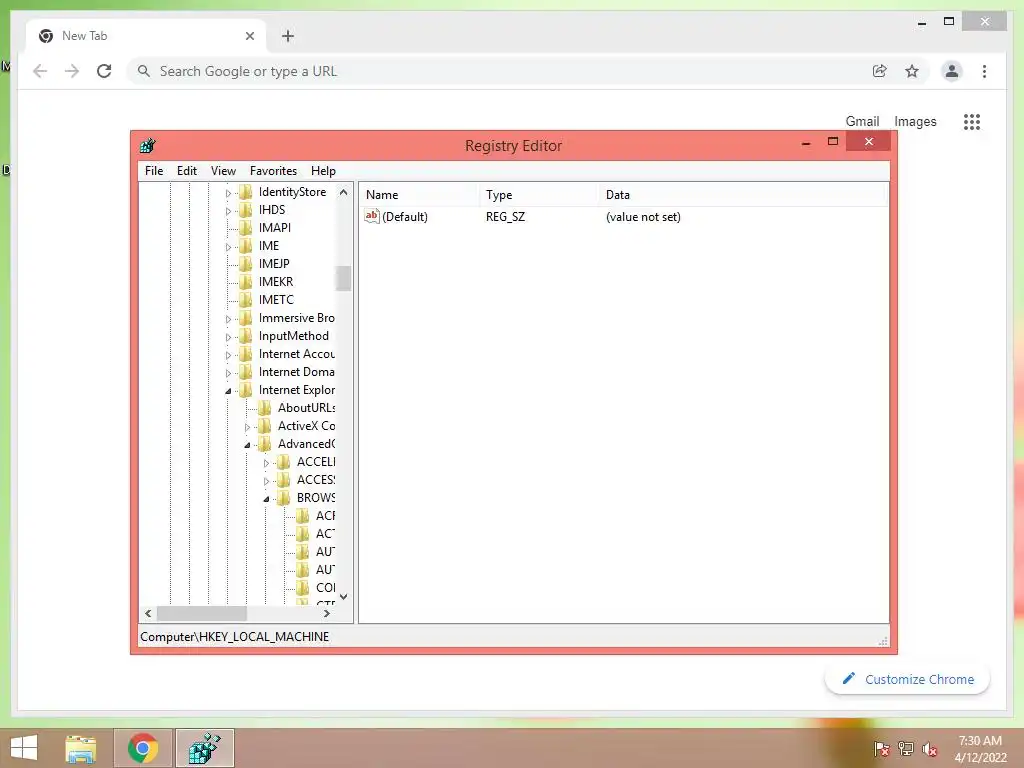Select the IHDS folder icon
This screenshot has width=1024, height=768.
pyautogui.click(x=246, y=210)
